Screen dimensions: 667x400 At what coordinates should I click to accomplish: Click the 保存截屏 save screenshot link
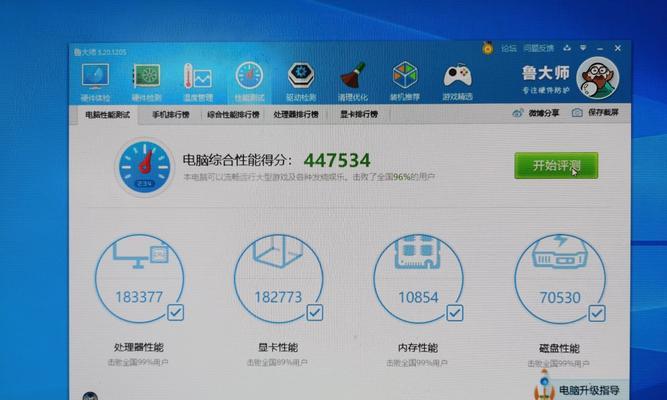603,113
